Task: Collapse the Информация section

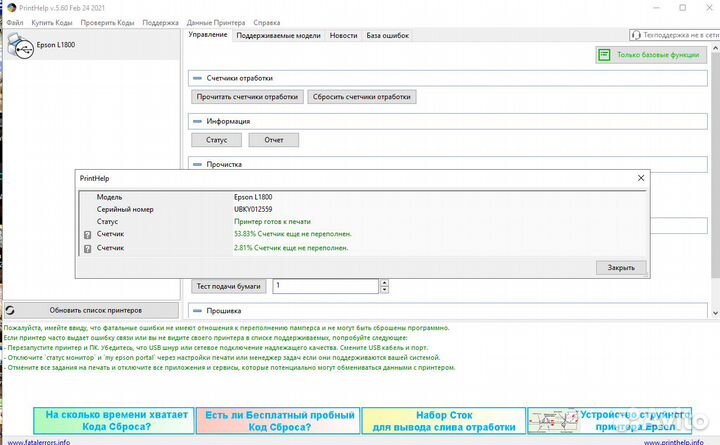Action: coord(197,121)
